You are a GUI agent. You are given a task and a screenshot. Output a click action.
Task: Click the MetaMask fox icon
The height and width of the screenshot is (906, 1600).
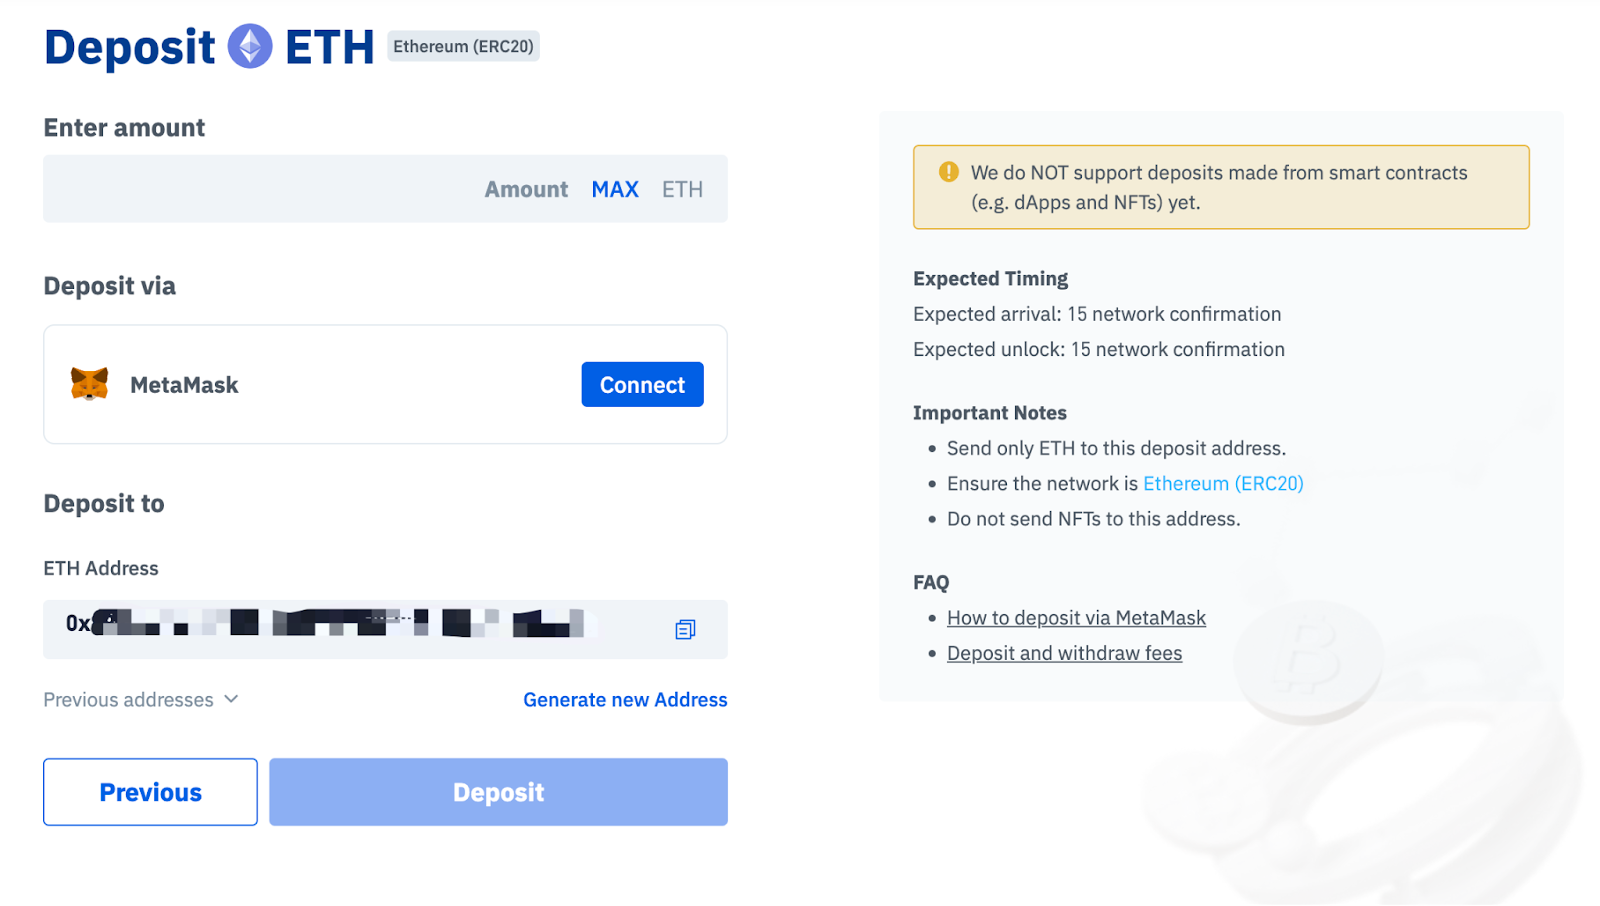pyautogui.click(x=89, y=384)
